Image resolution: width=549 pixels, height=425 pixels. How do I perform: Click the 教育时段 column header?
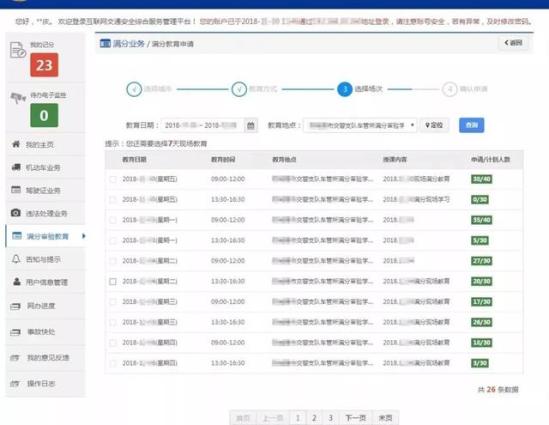(223, 159)
